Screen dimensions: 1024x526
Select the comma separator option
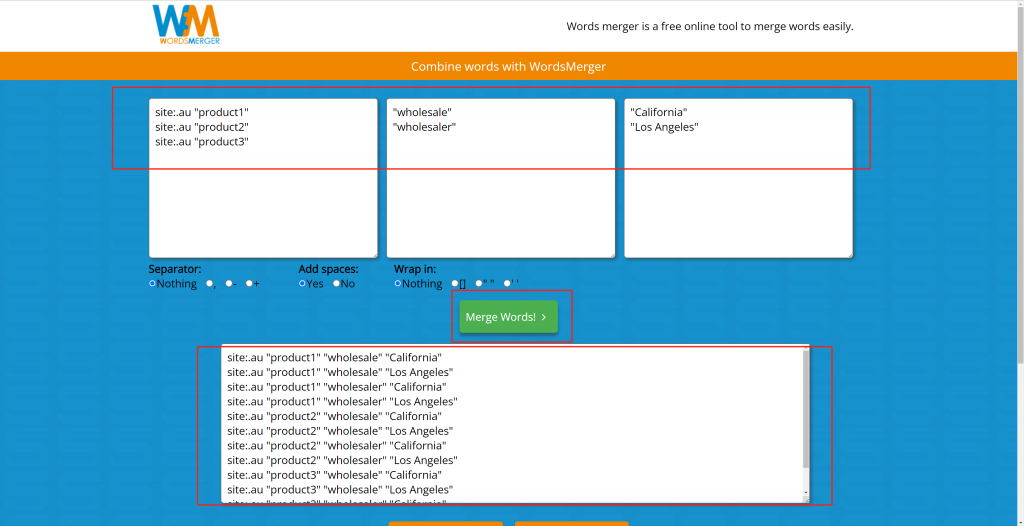pyautogui.click(x=210, y=284)
